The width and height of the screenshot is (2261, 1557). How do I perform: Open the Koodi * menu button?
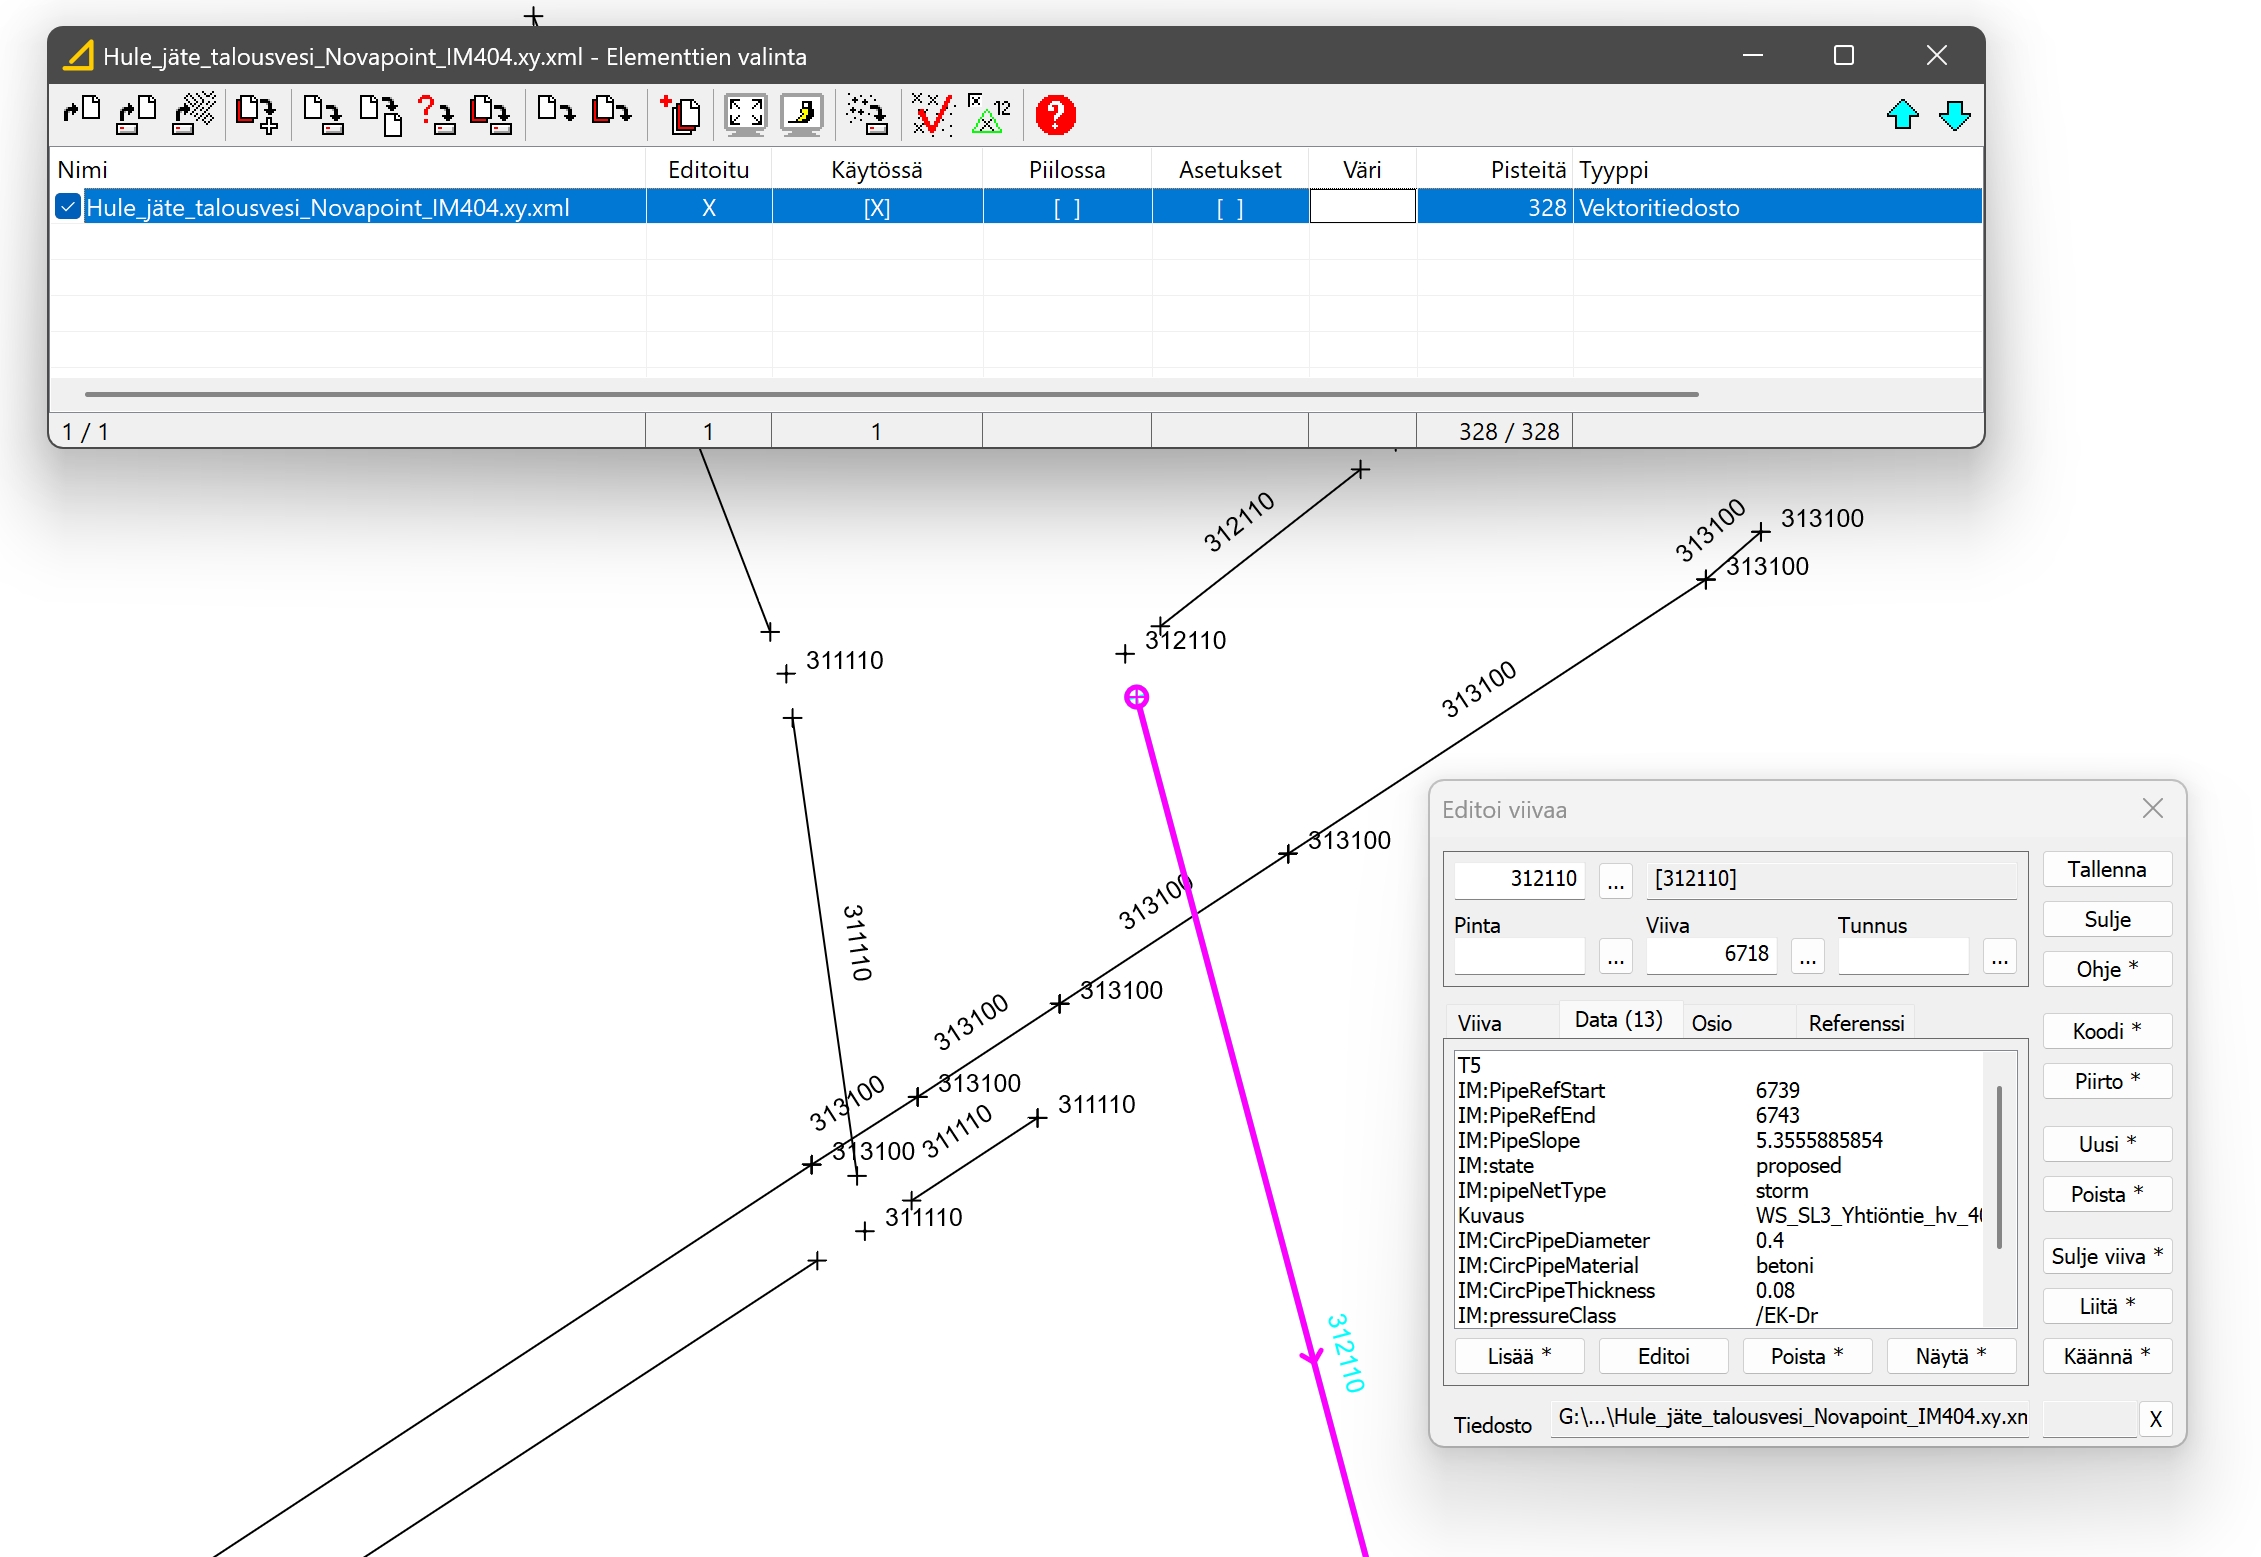click(x=2107, y=1031)
